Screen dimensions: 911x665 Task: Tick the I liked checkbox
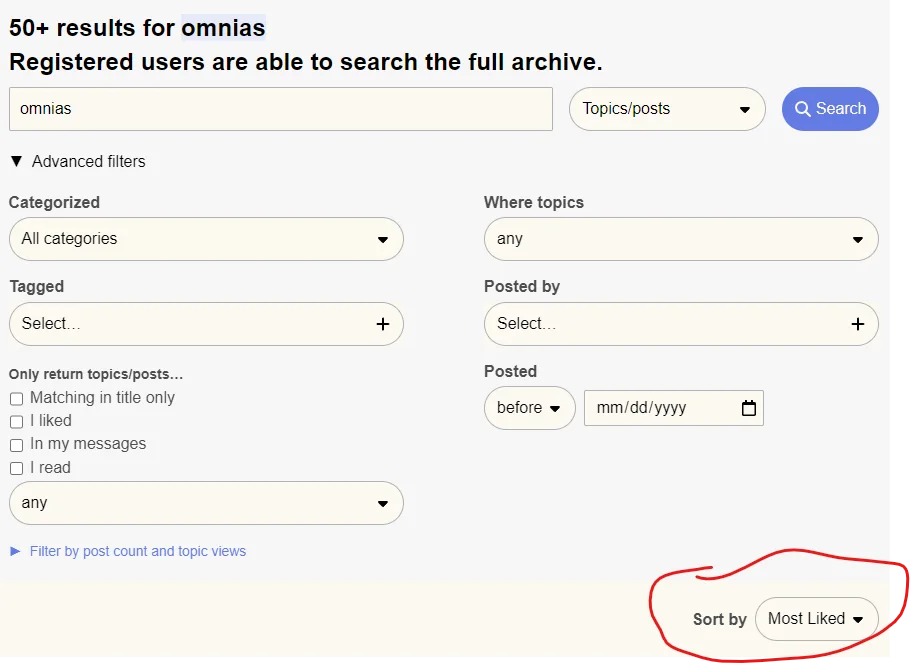tap(16, 422)
